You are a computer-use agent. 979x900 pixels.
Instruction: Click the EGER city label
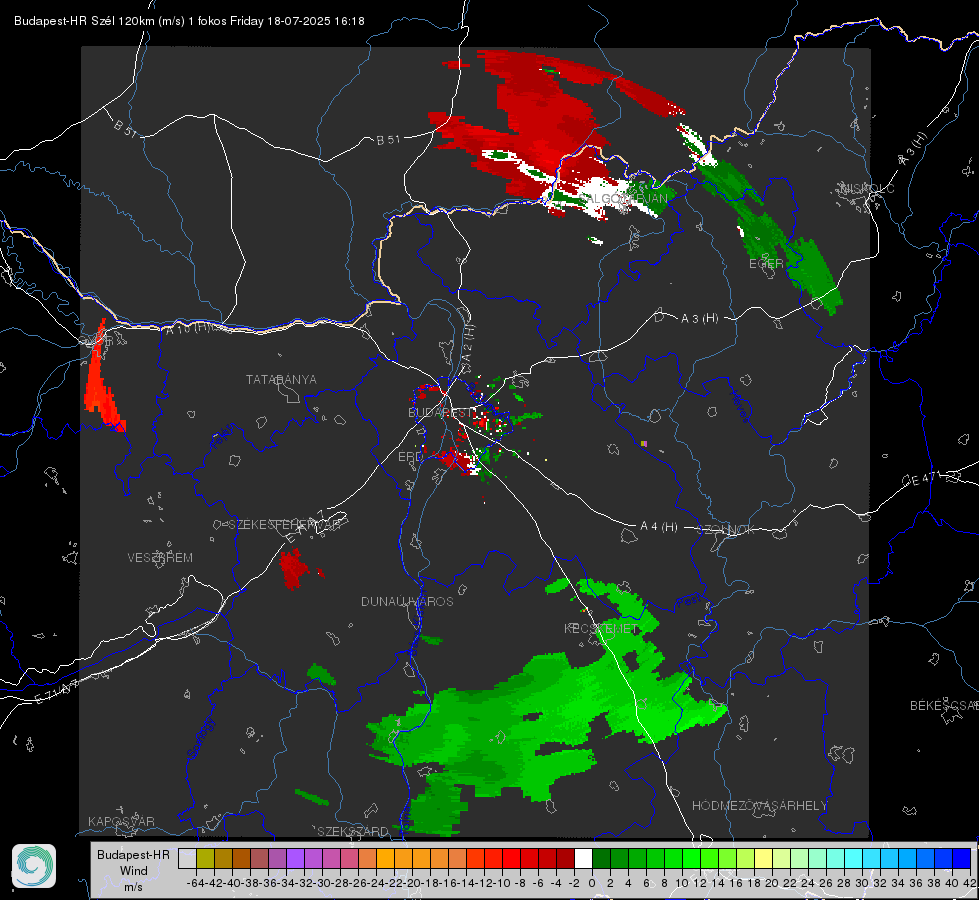pyautogui.click(x=766, y=264)
